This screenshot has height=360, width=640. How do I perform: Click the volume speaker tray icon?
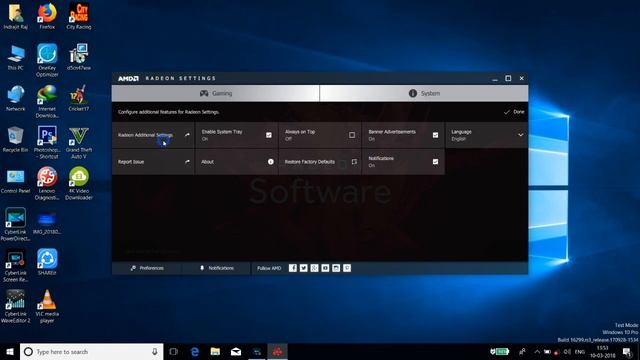pos(567,352)
